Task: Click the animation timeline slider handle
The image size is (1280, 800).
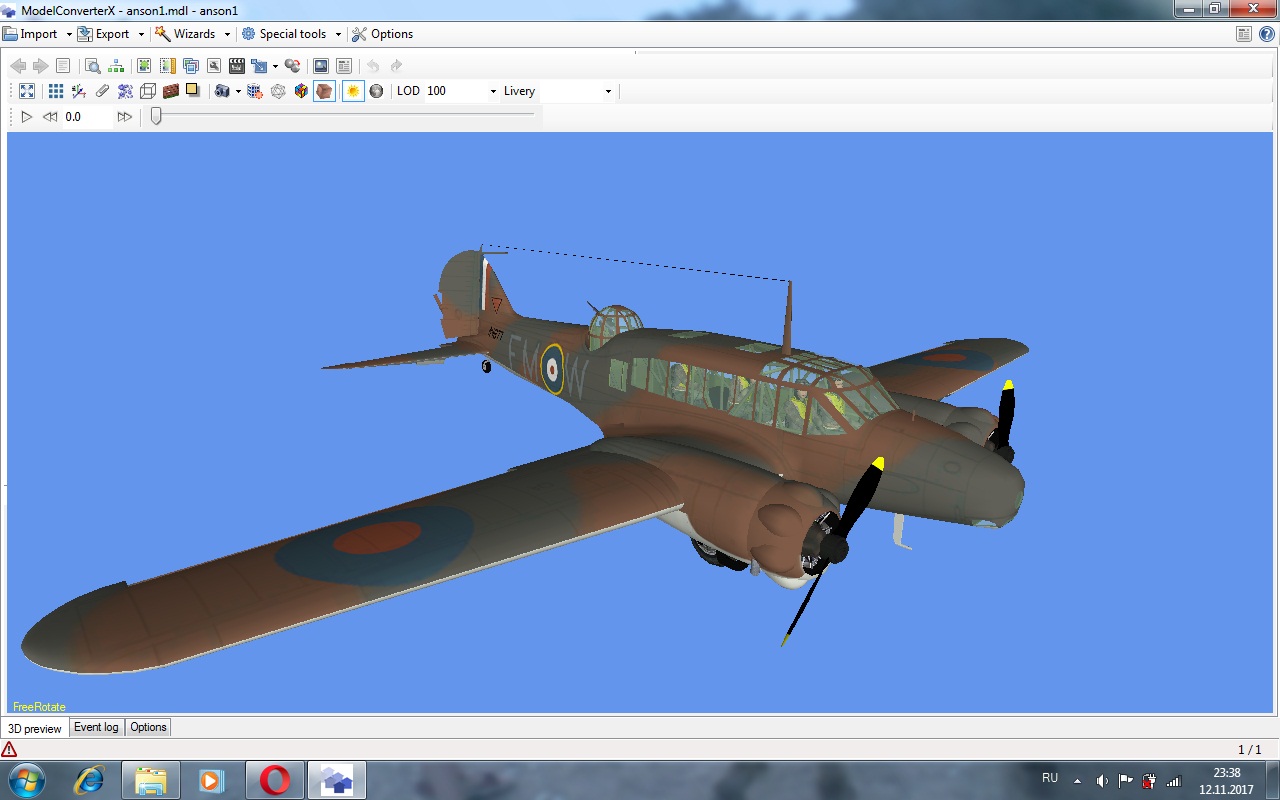Action: pos(156,116)
